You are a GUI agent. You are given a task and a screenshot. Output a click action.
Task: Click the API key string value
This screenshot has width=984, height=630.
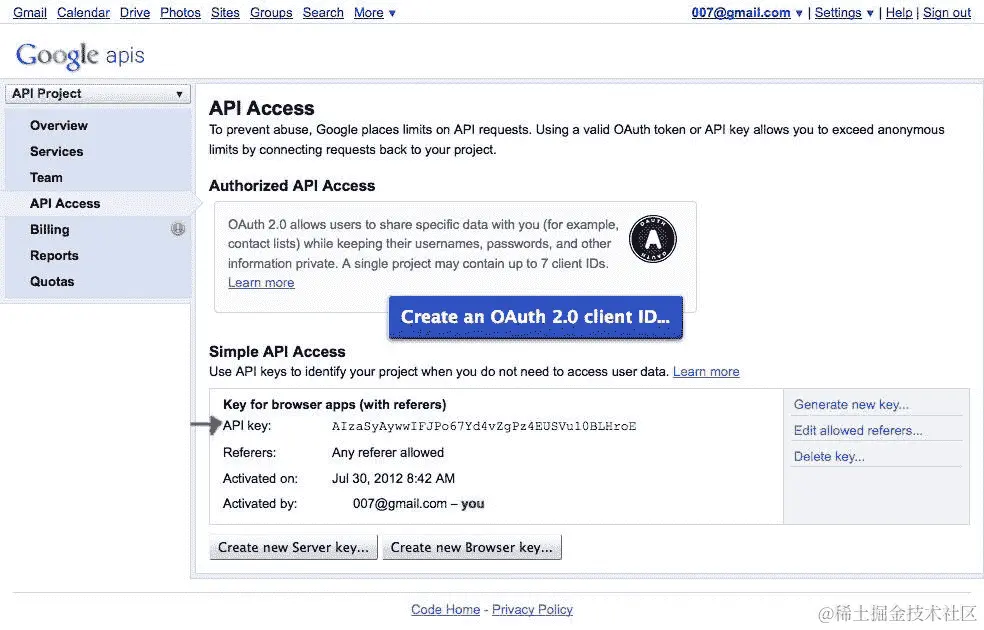pyautogui.click(x=484, y=426)
